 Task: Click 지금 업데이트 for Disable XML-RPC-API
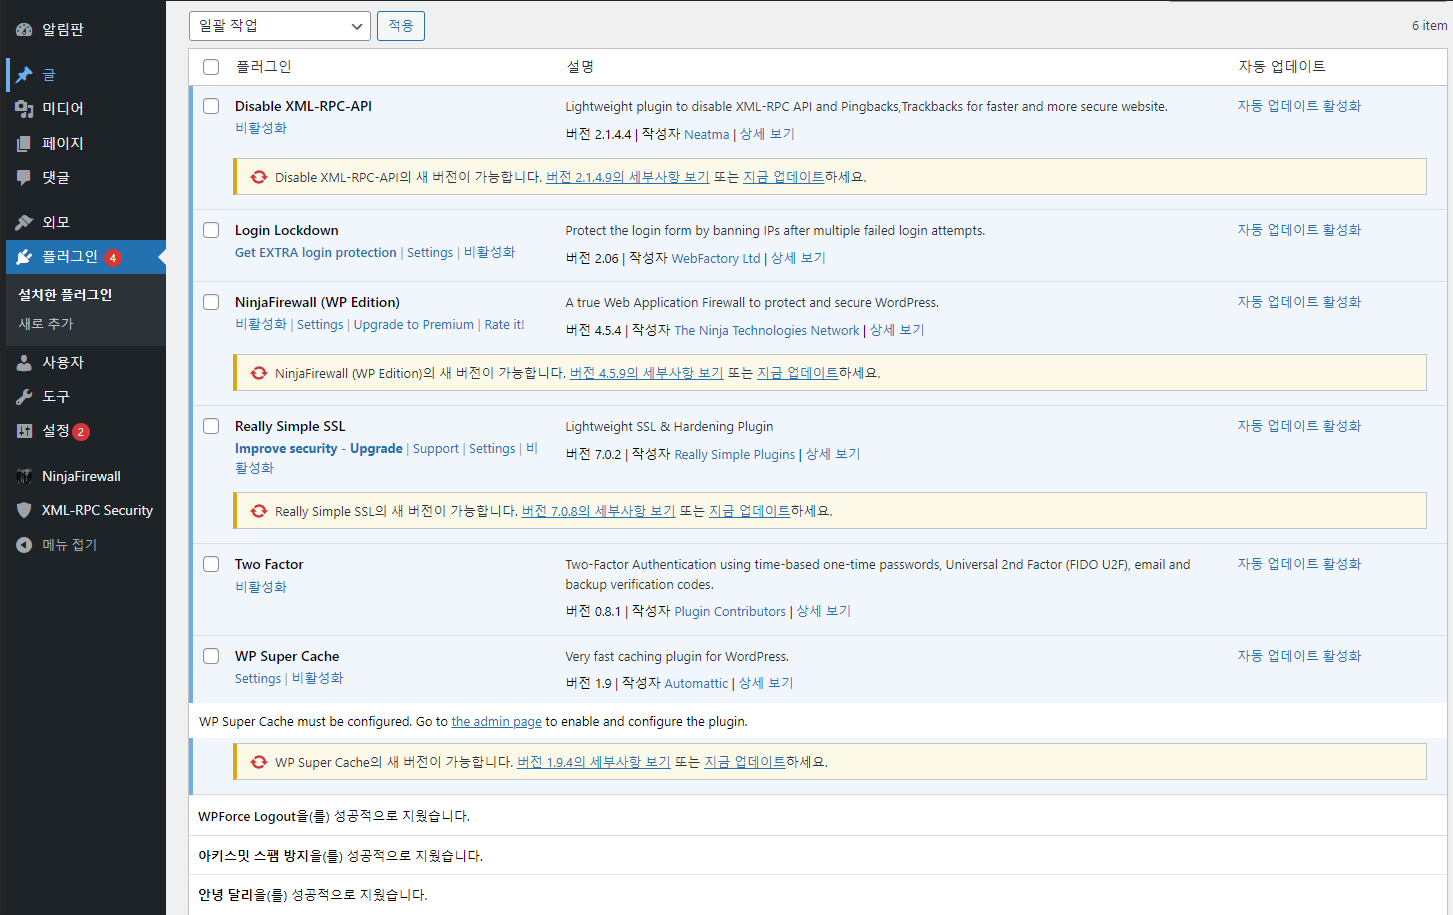coord(784,177)
